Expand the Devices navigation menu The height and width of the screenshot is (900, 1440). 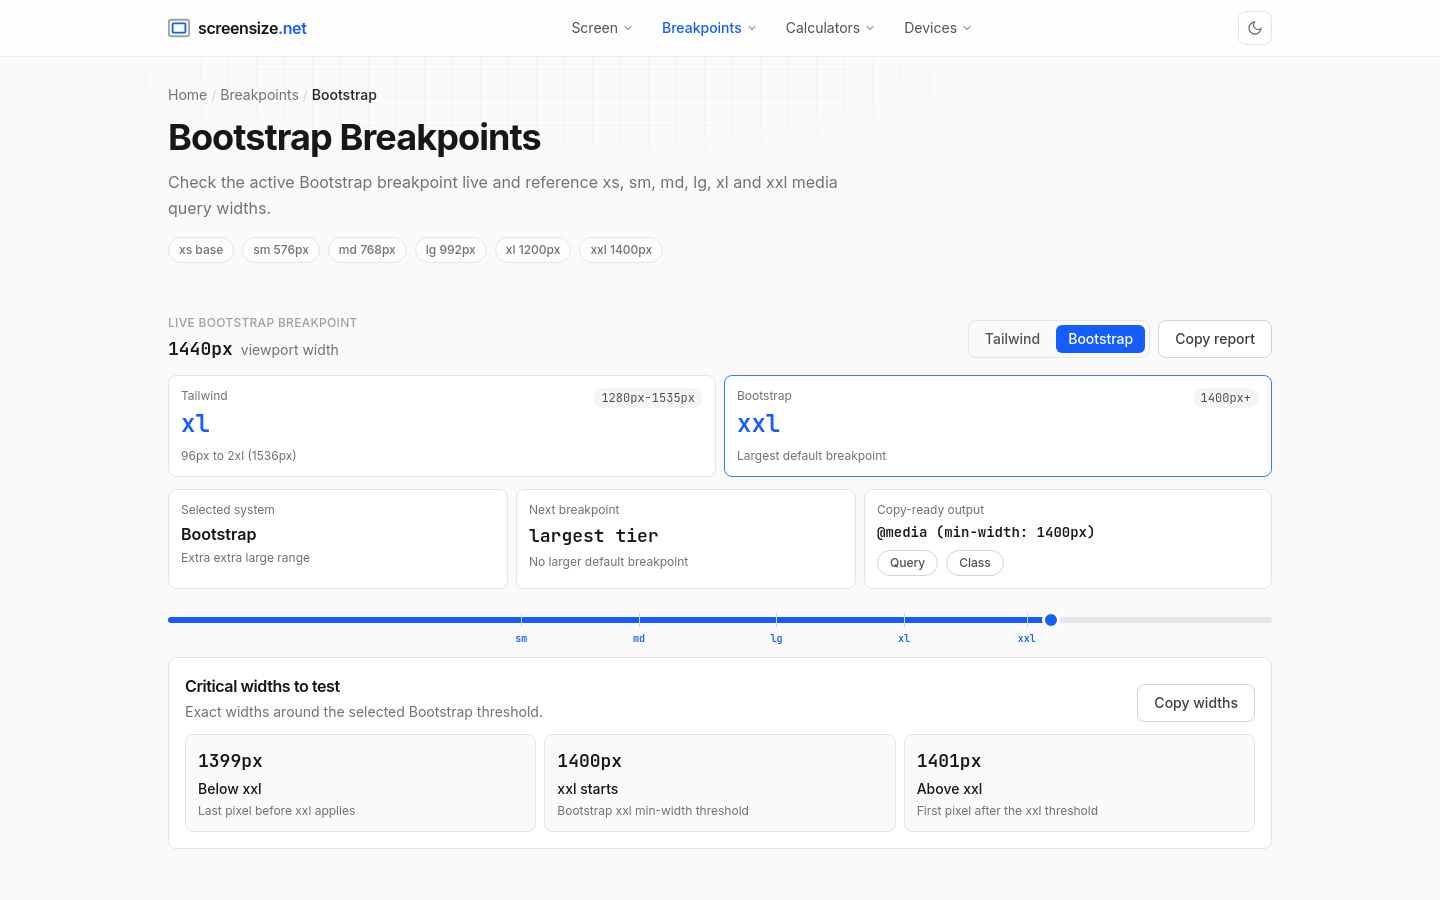click(938, 28)
